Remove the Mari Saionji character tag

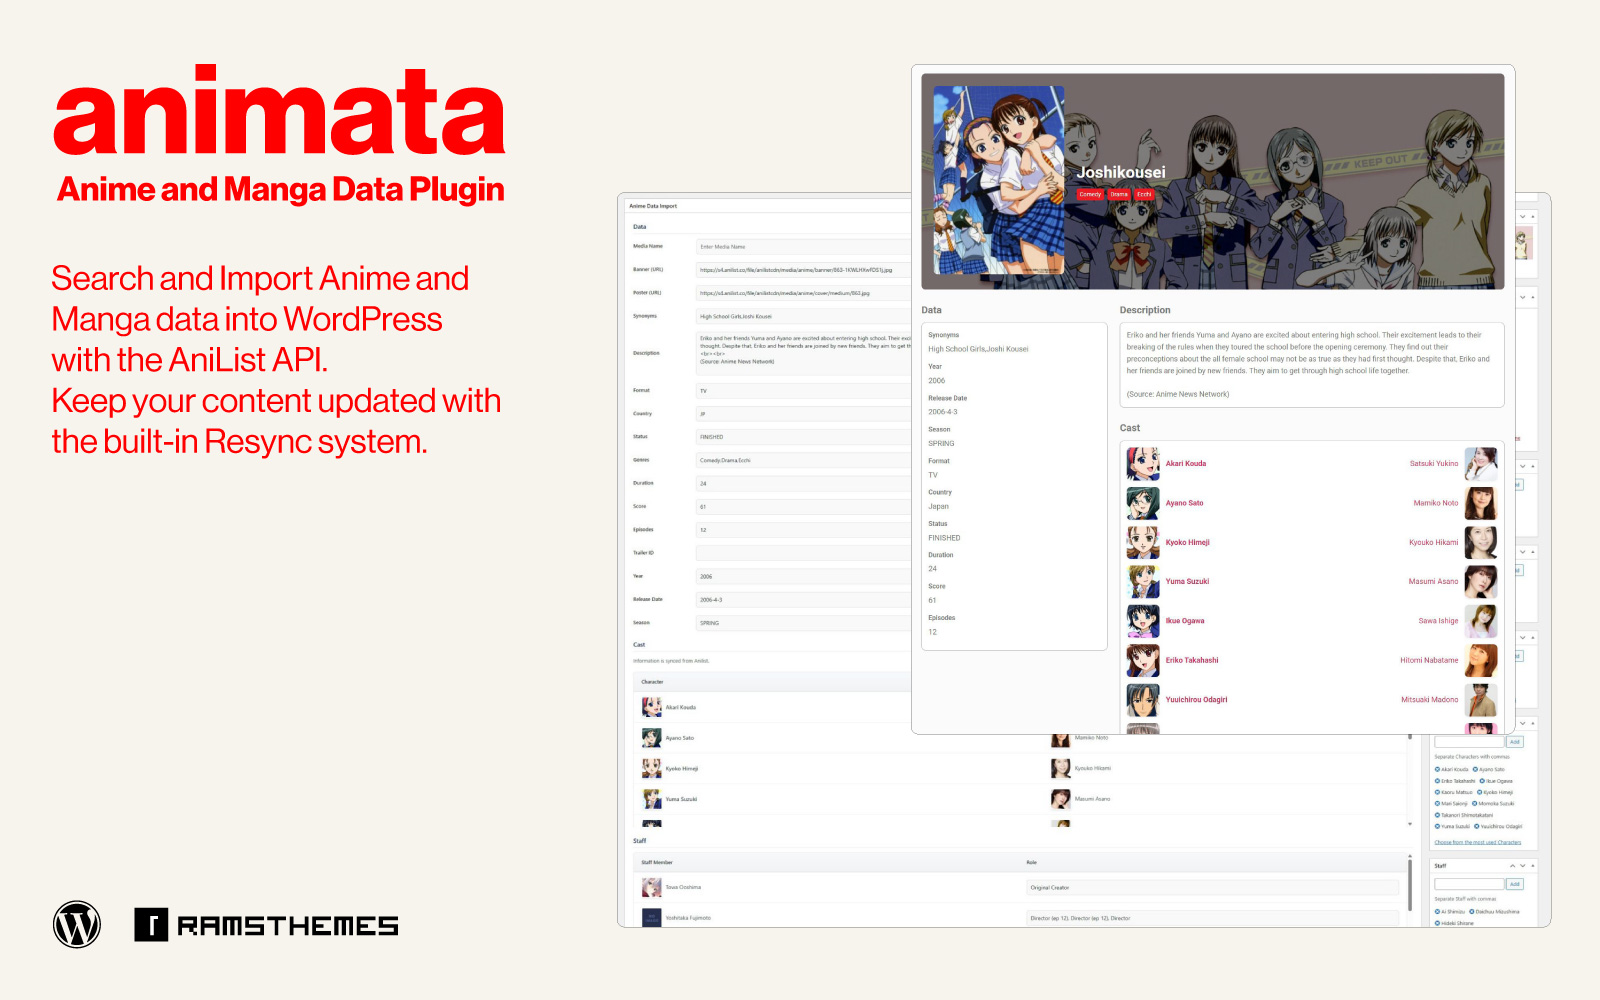pyautogui.click(x=1437, y=803)
